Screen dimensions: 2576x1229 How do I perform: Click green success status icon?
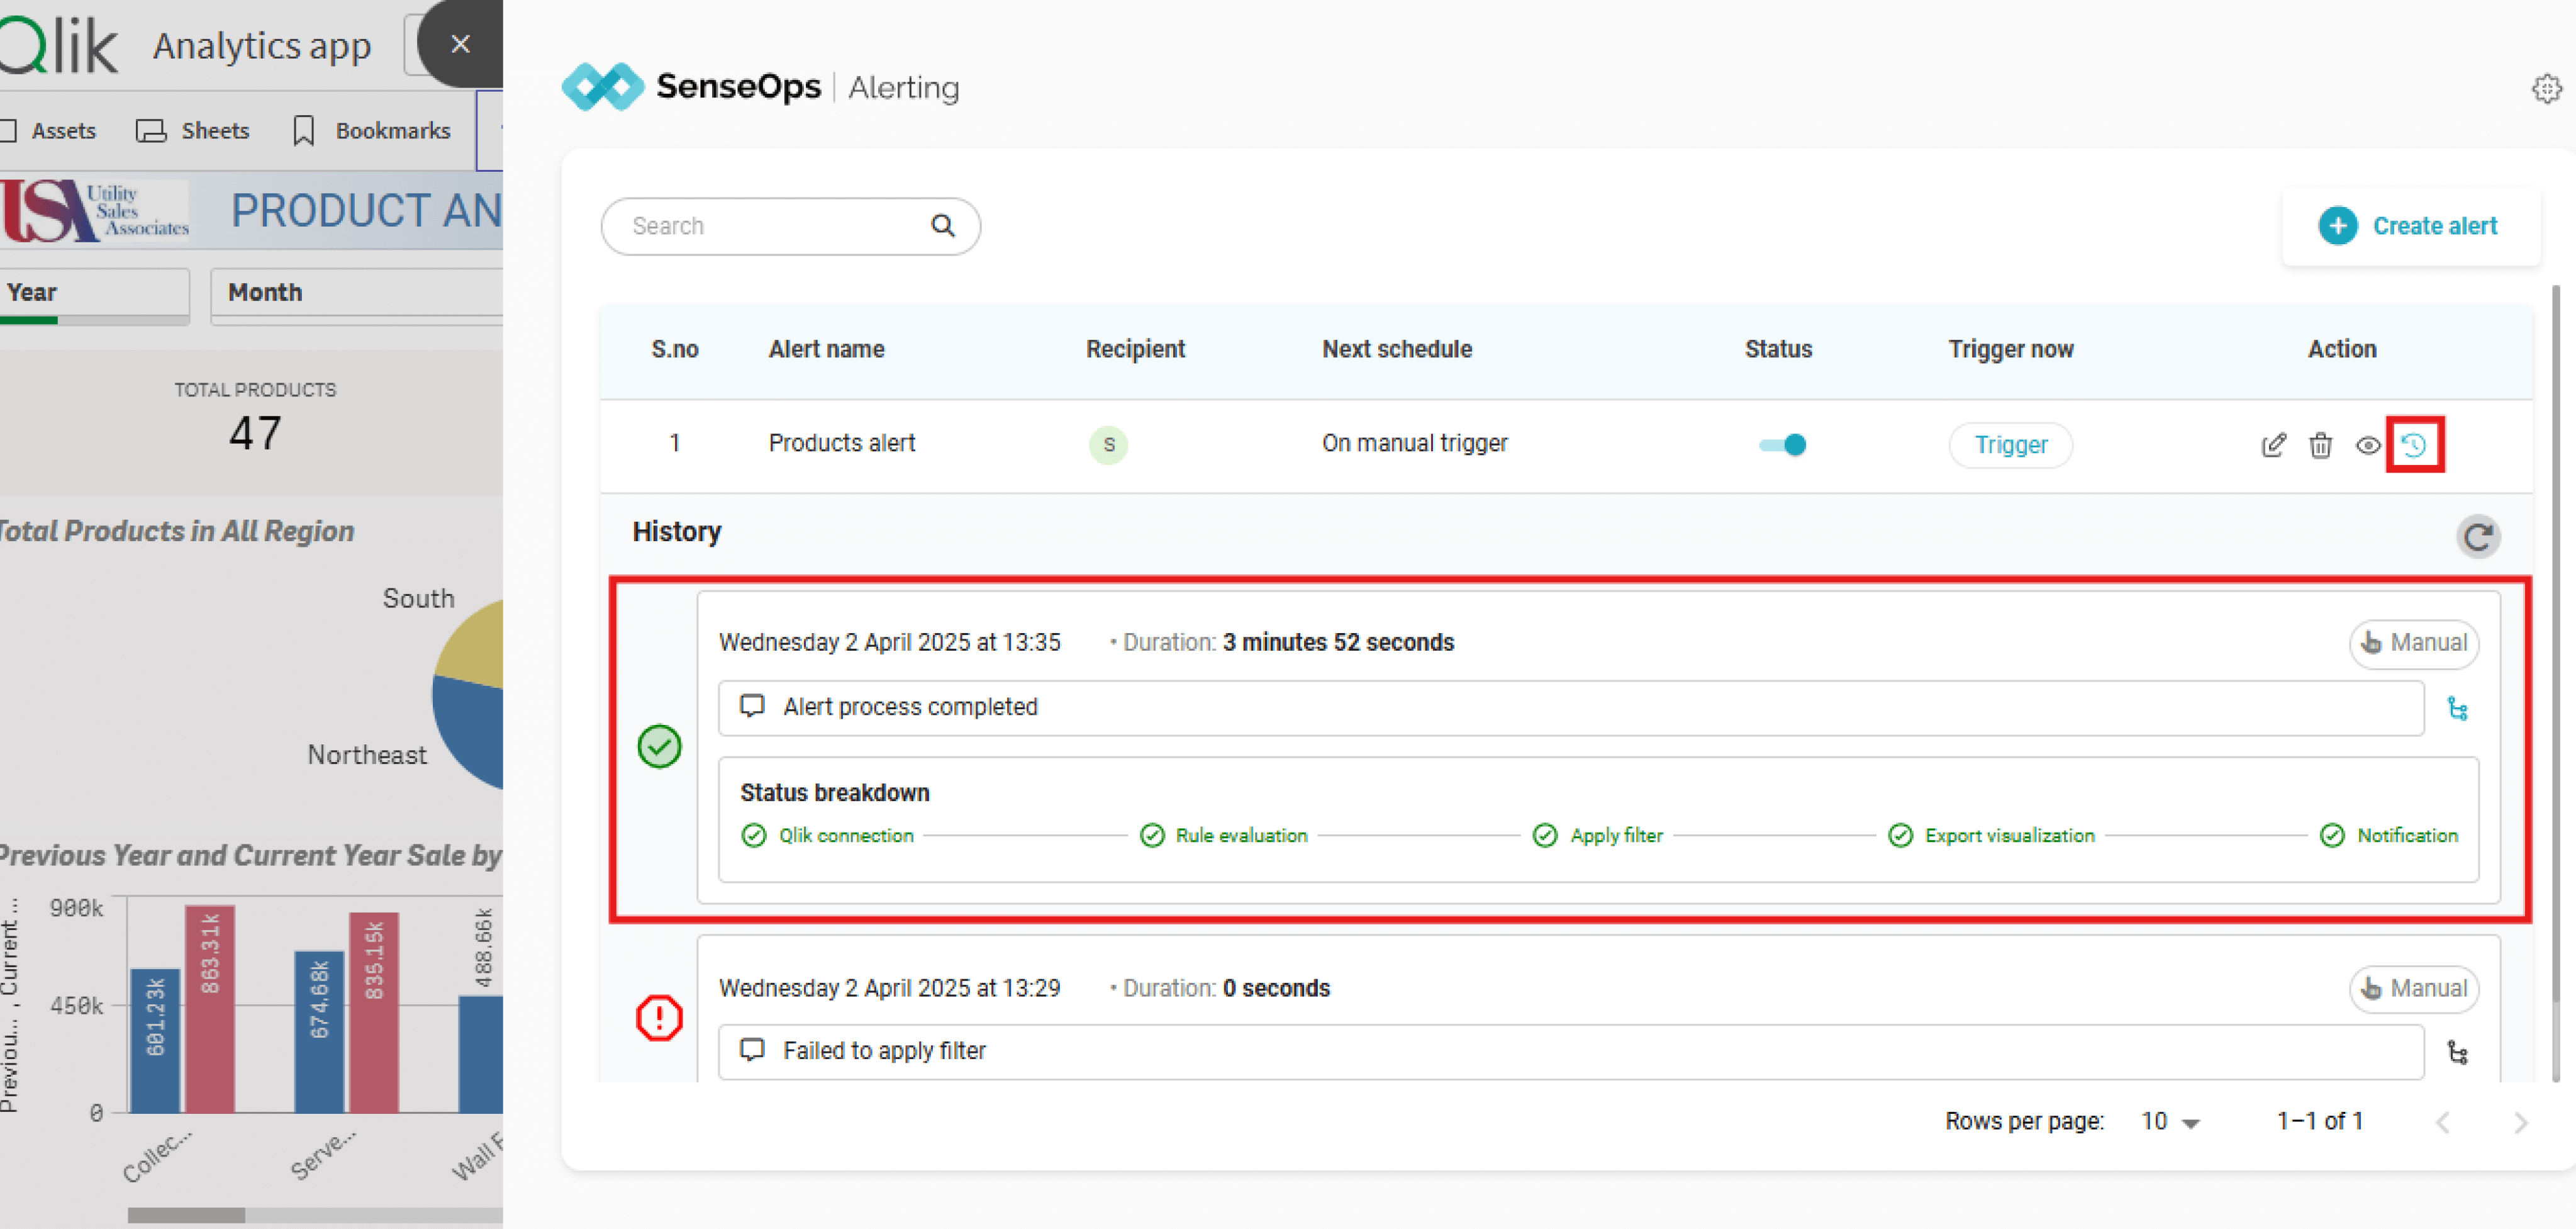click(x=659, y=746)
